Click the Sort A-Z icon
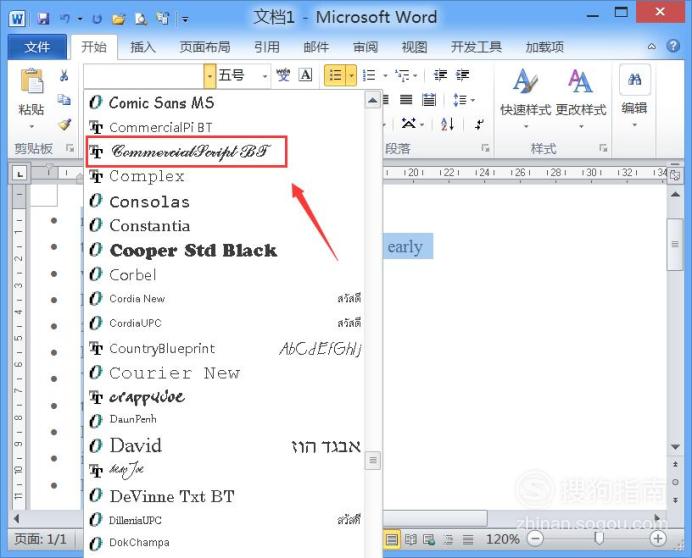The height and width of the screenshot is (558, 692). [447, 124]
